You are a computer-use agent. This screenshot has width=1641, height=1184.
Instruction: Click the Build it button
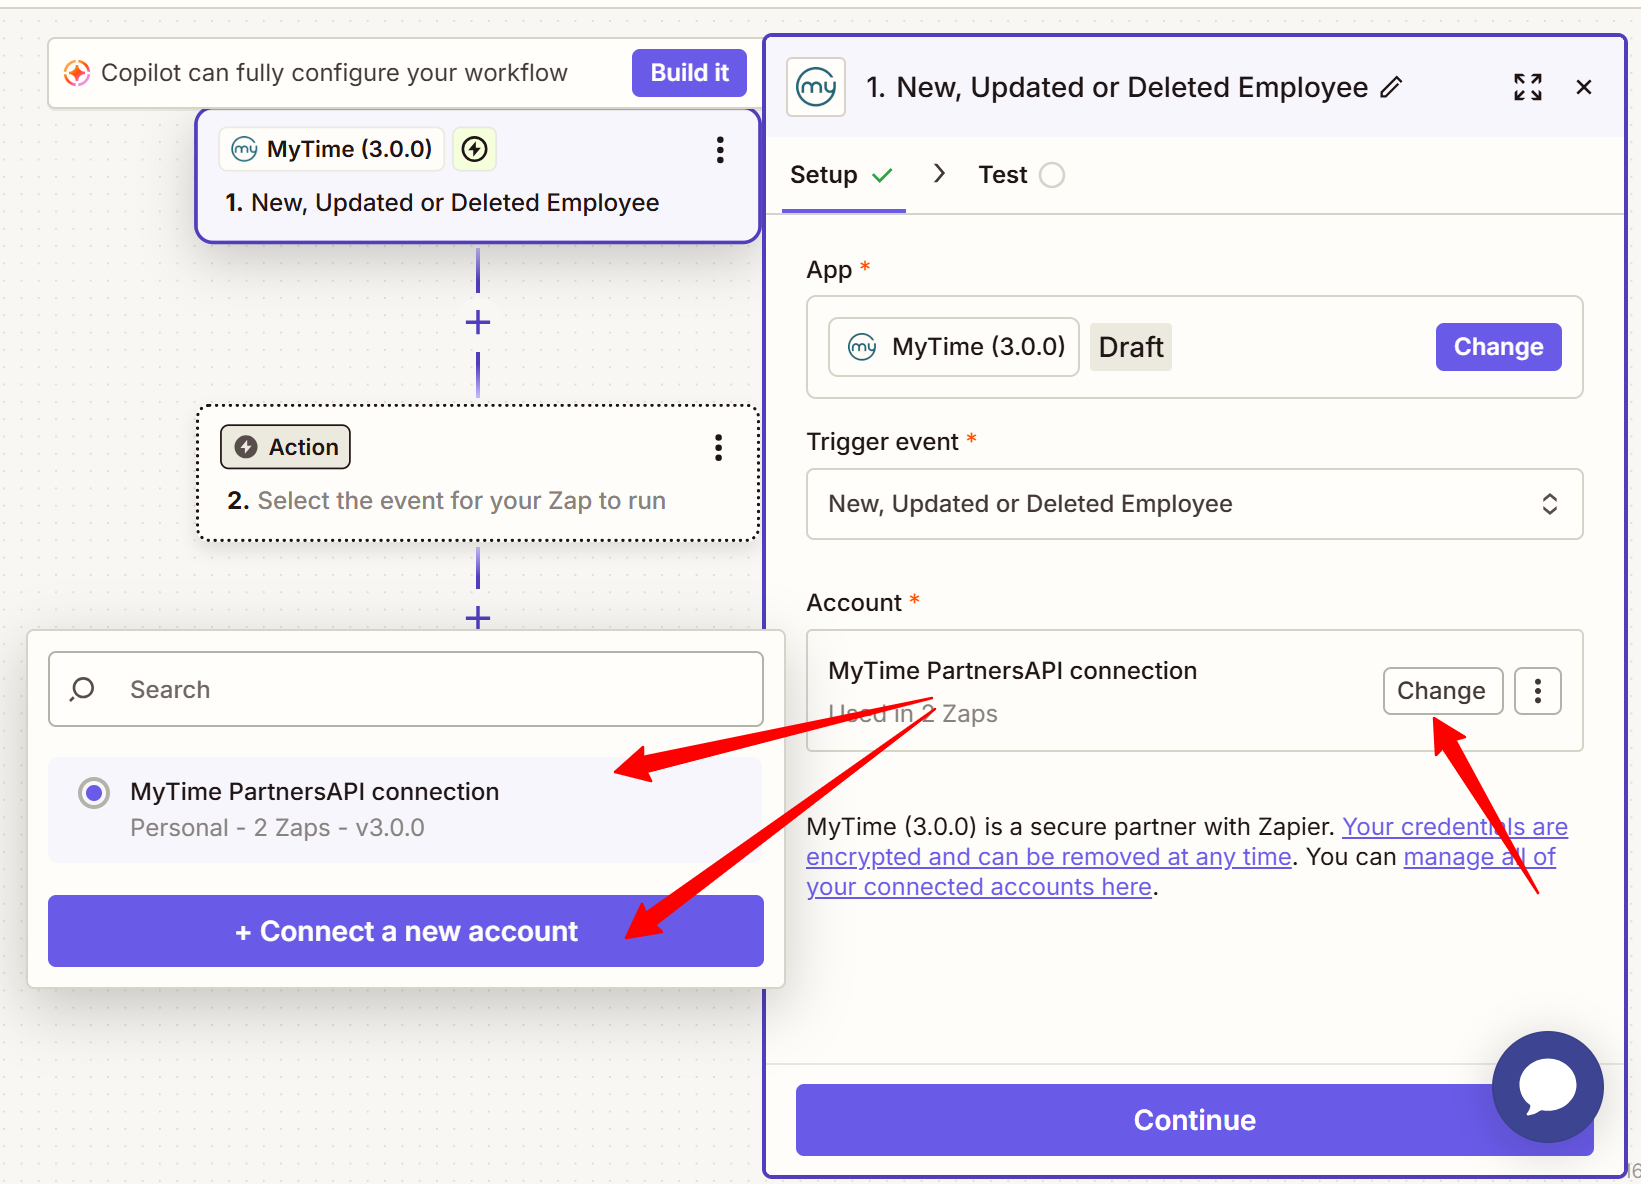(689, 73)
